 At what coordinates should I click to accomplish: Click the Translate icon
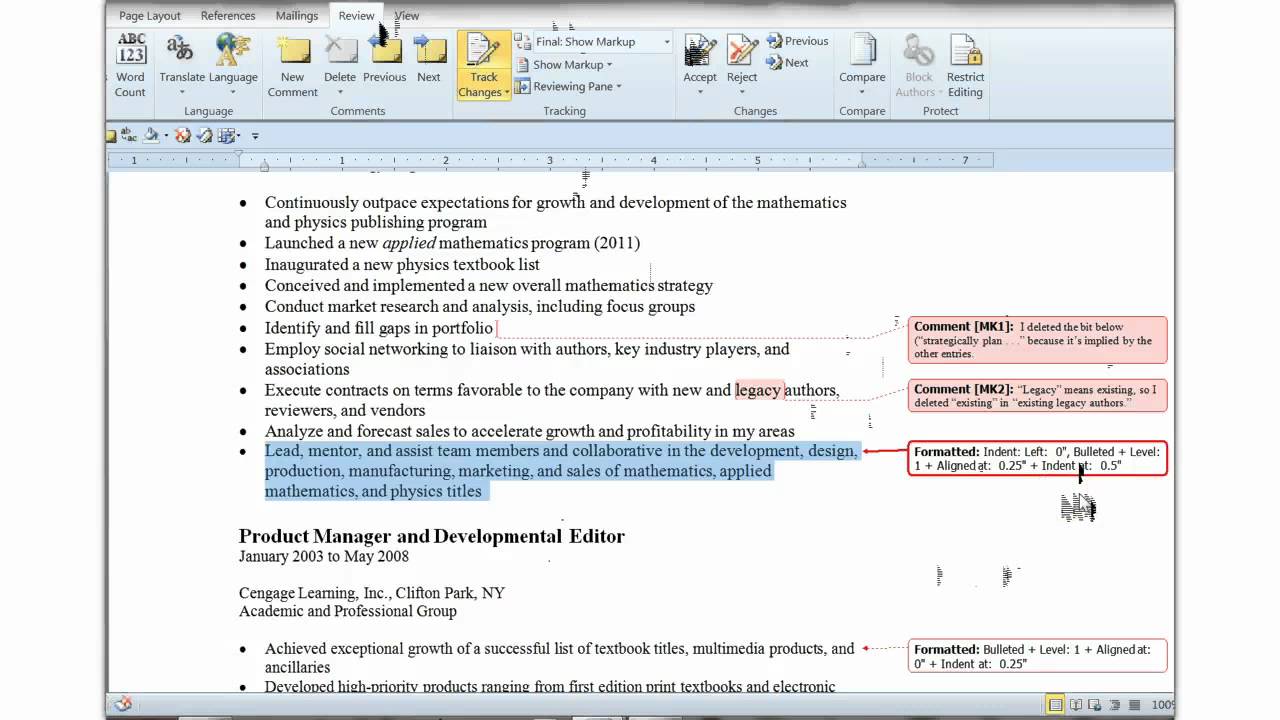(x=180, y=49)
